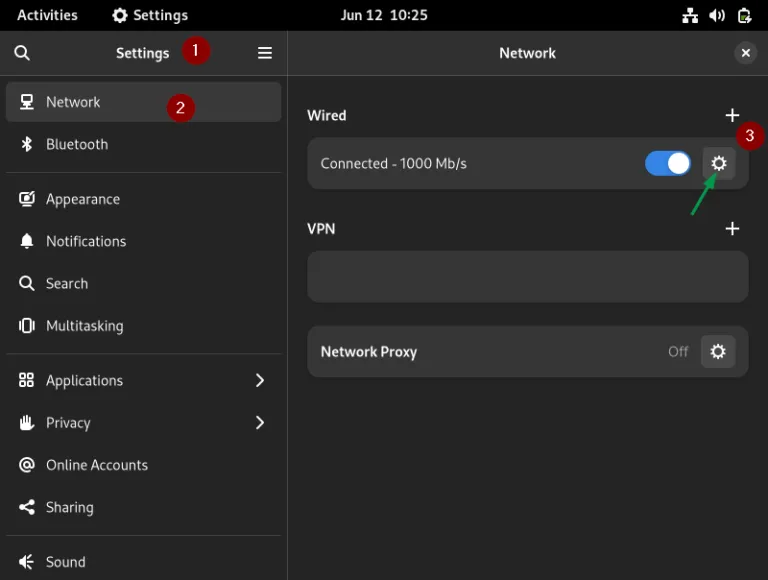
Task: Click the Online Accounts at-sign icon
Action: coord(26,465)
